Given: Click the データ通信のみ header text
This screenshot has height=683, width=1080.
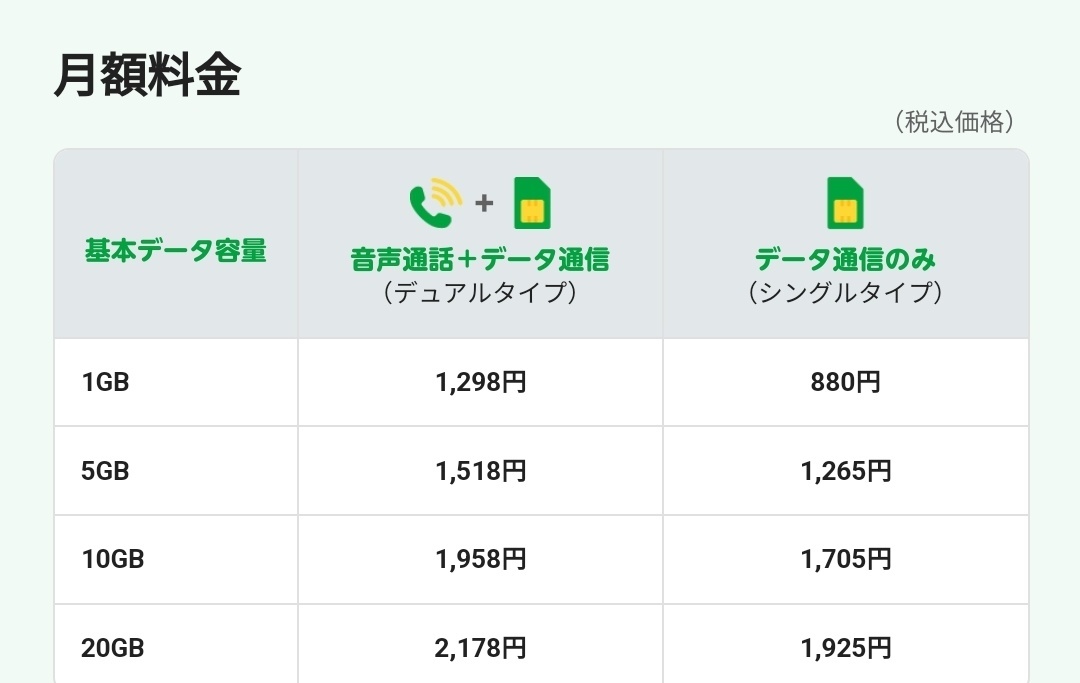Looking at the screenshot, I should tap(845, 260).
